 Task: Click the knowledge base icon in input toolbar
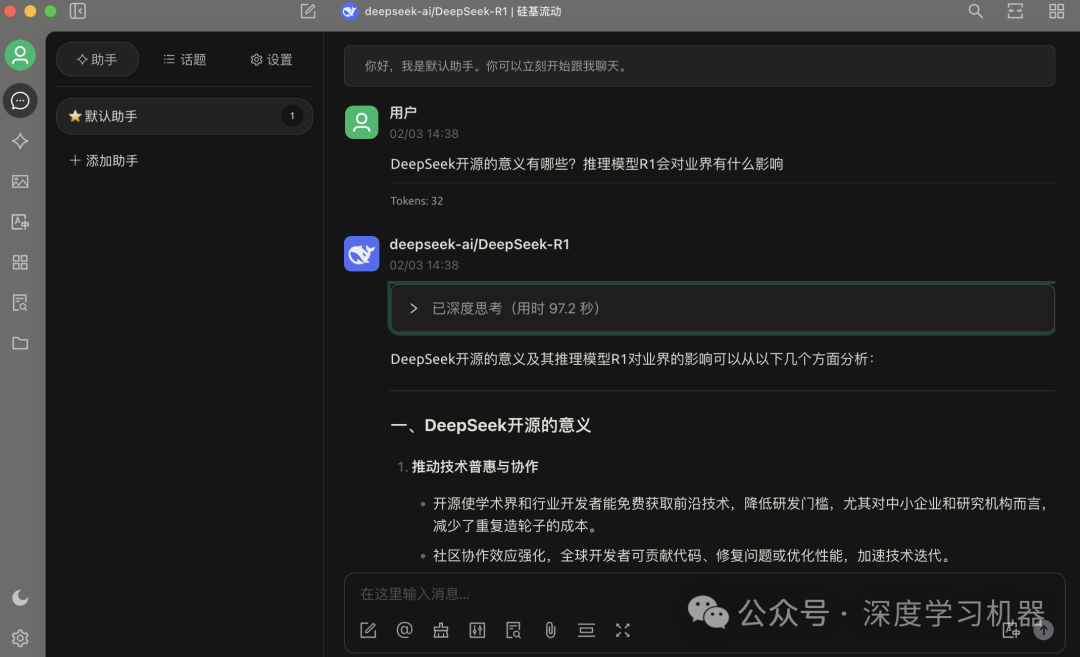[514, 630]
